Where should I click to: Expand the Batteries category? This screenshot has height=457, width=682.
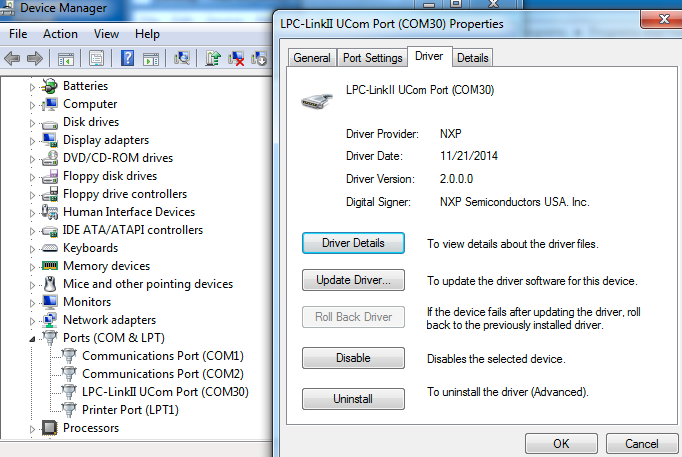pos(33,86)
